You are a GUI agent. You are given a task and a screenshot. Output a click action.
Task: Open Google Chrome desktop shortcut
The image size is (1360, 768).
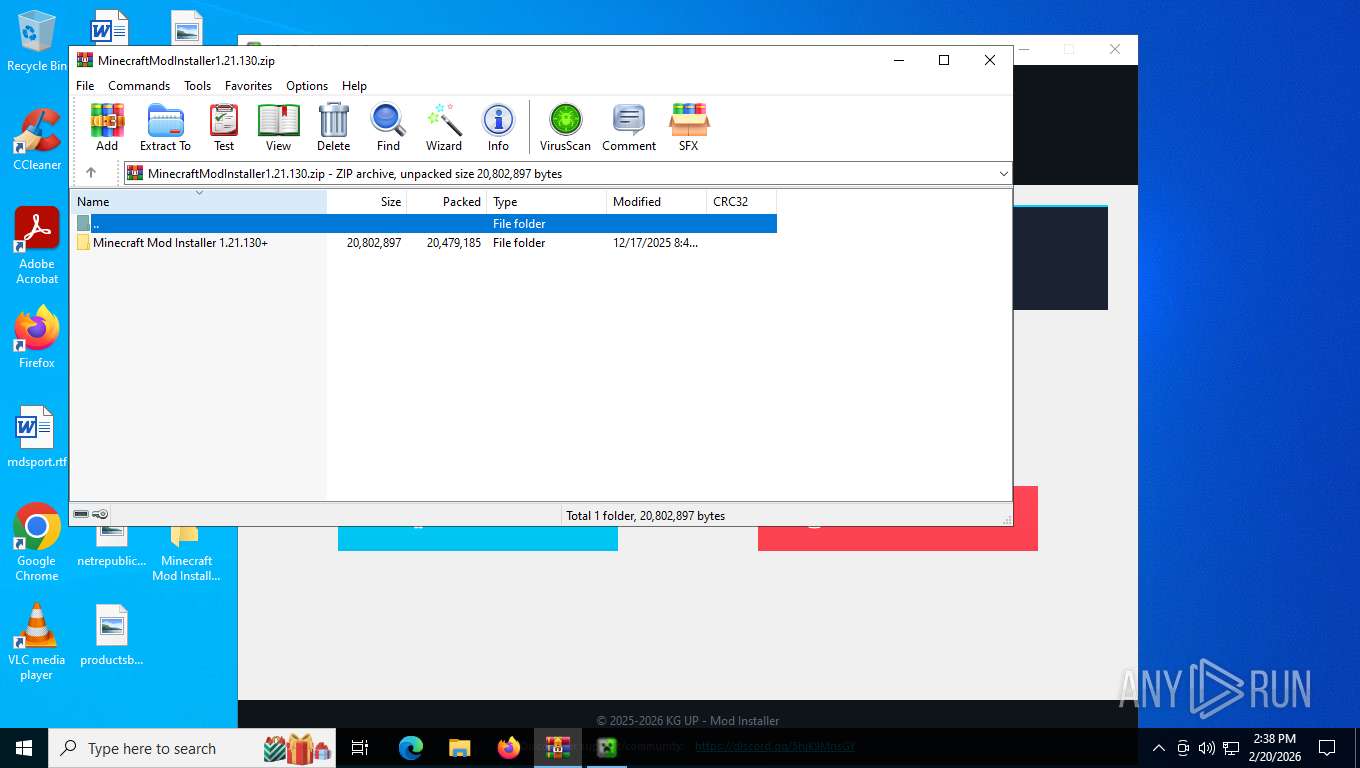coord(37,542)
